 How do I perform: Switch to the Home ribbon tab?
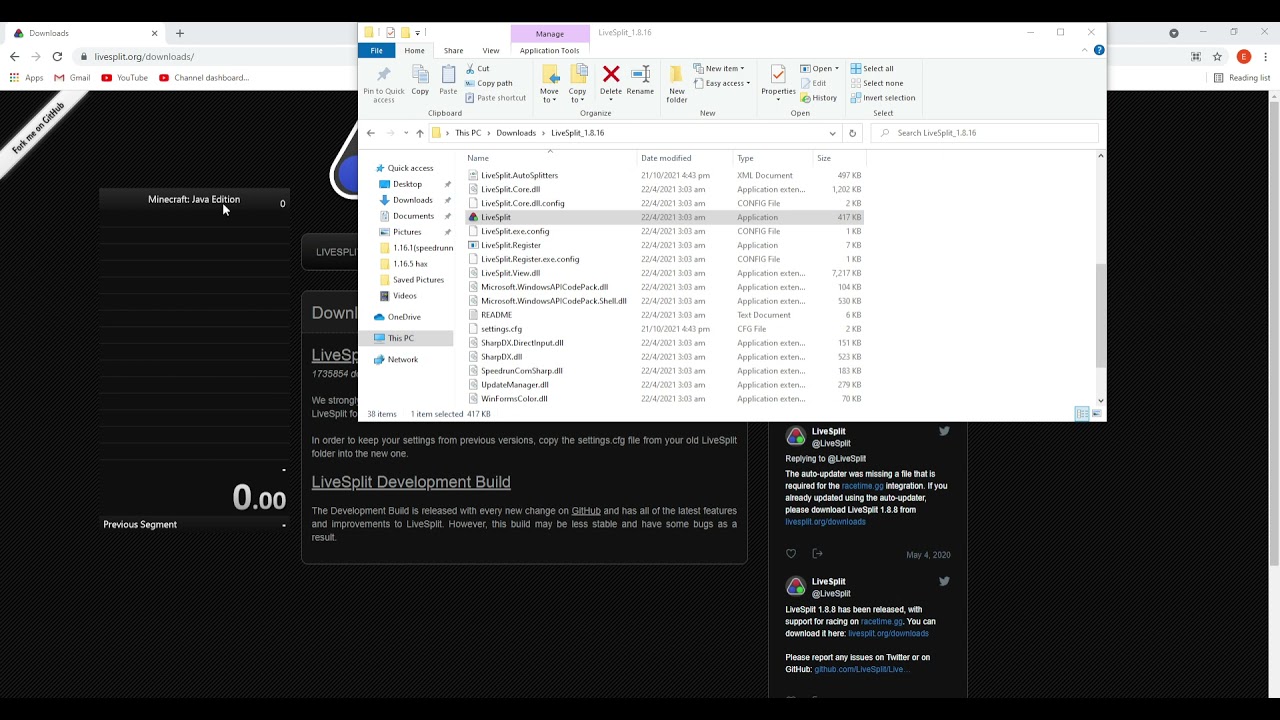[x=414, y=50]
